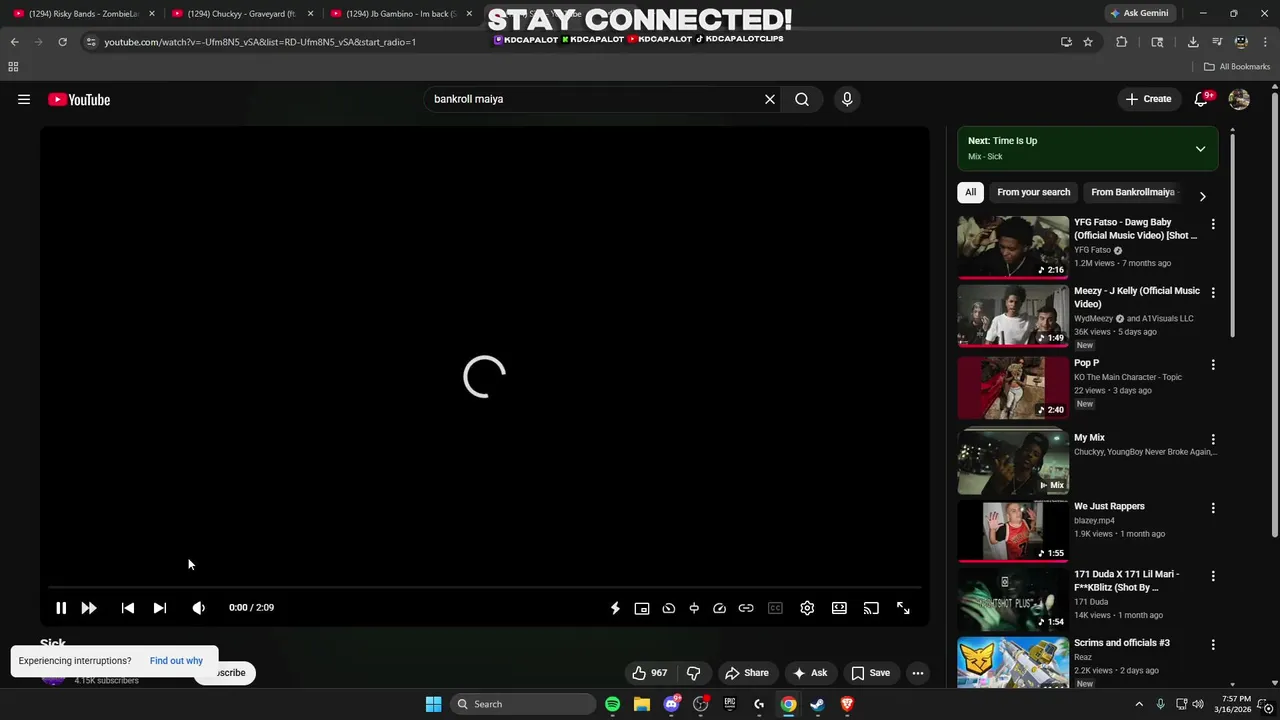The image size is (1280, 720).
Task: Open the YouTube guide hamburger menu
Action: pos(24,99)
